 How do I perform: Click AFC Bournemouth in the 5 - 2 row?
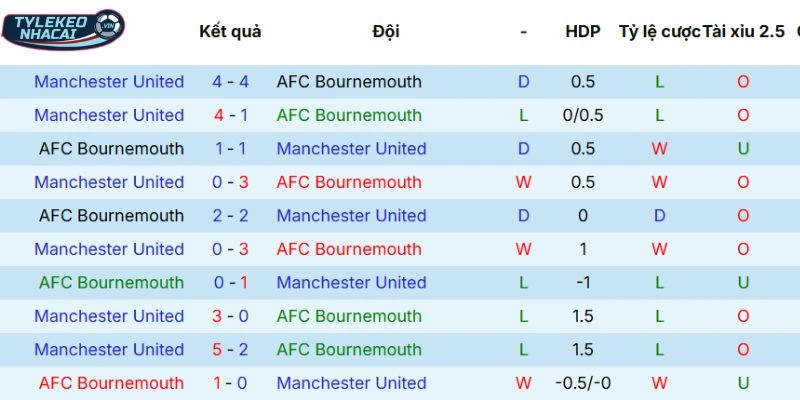coord(349,350)
